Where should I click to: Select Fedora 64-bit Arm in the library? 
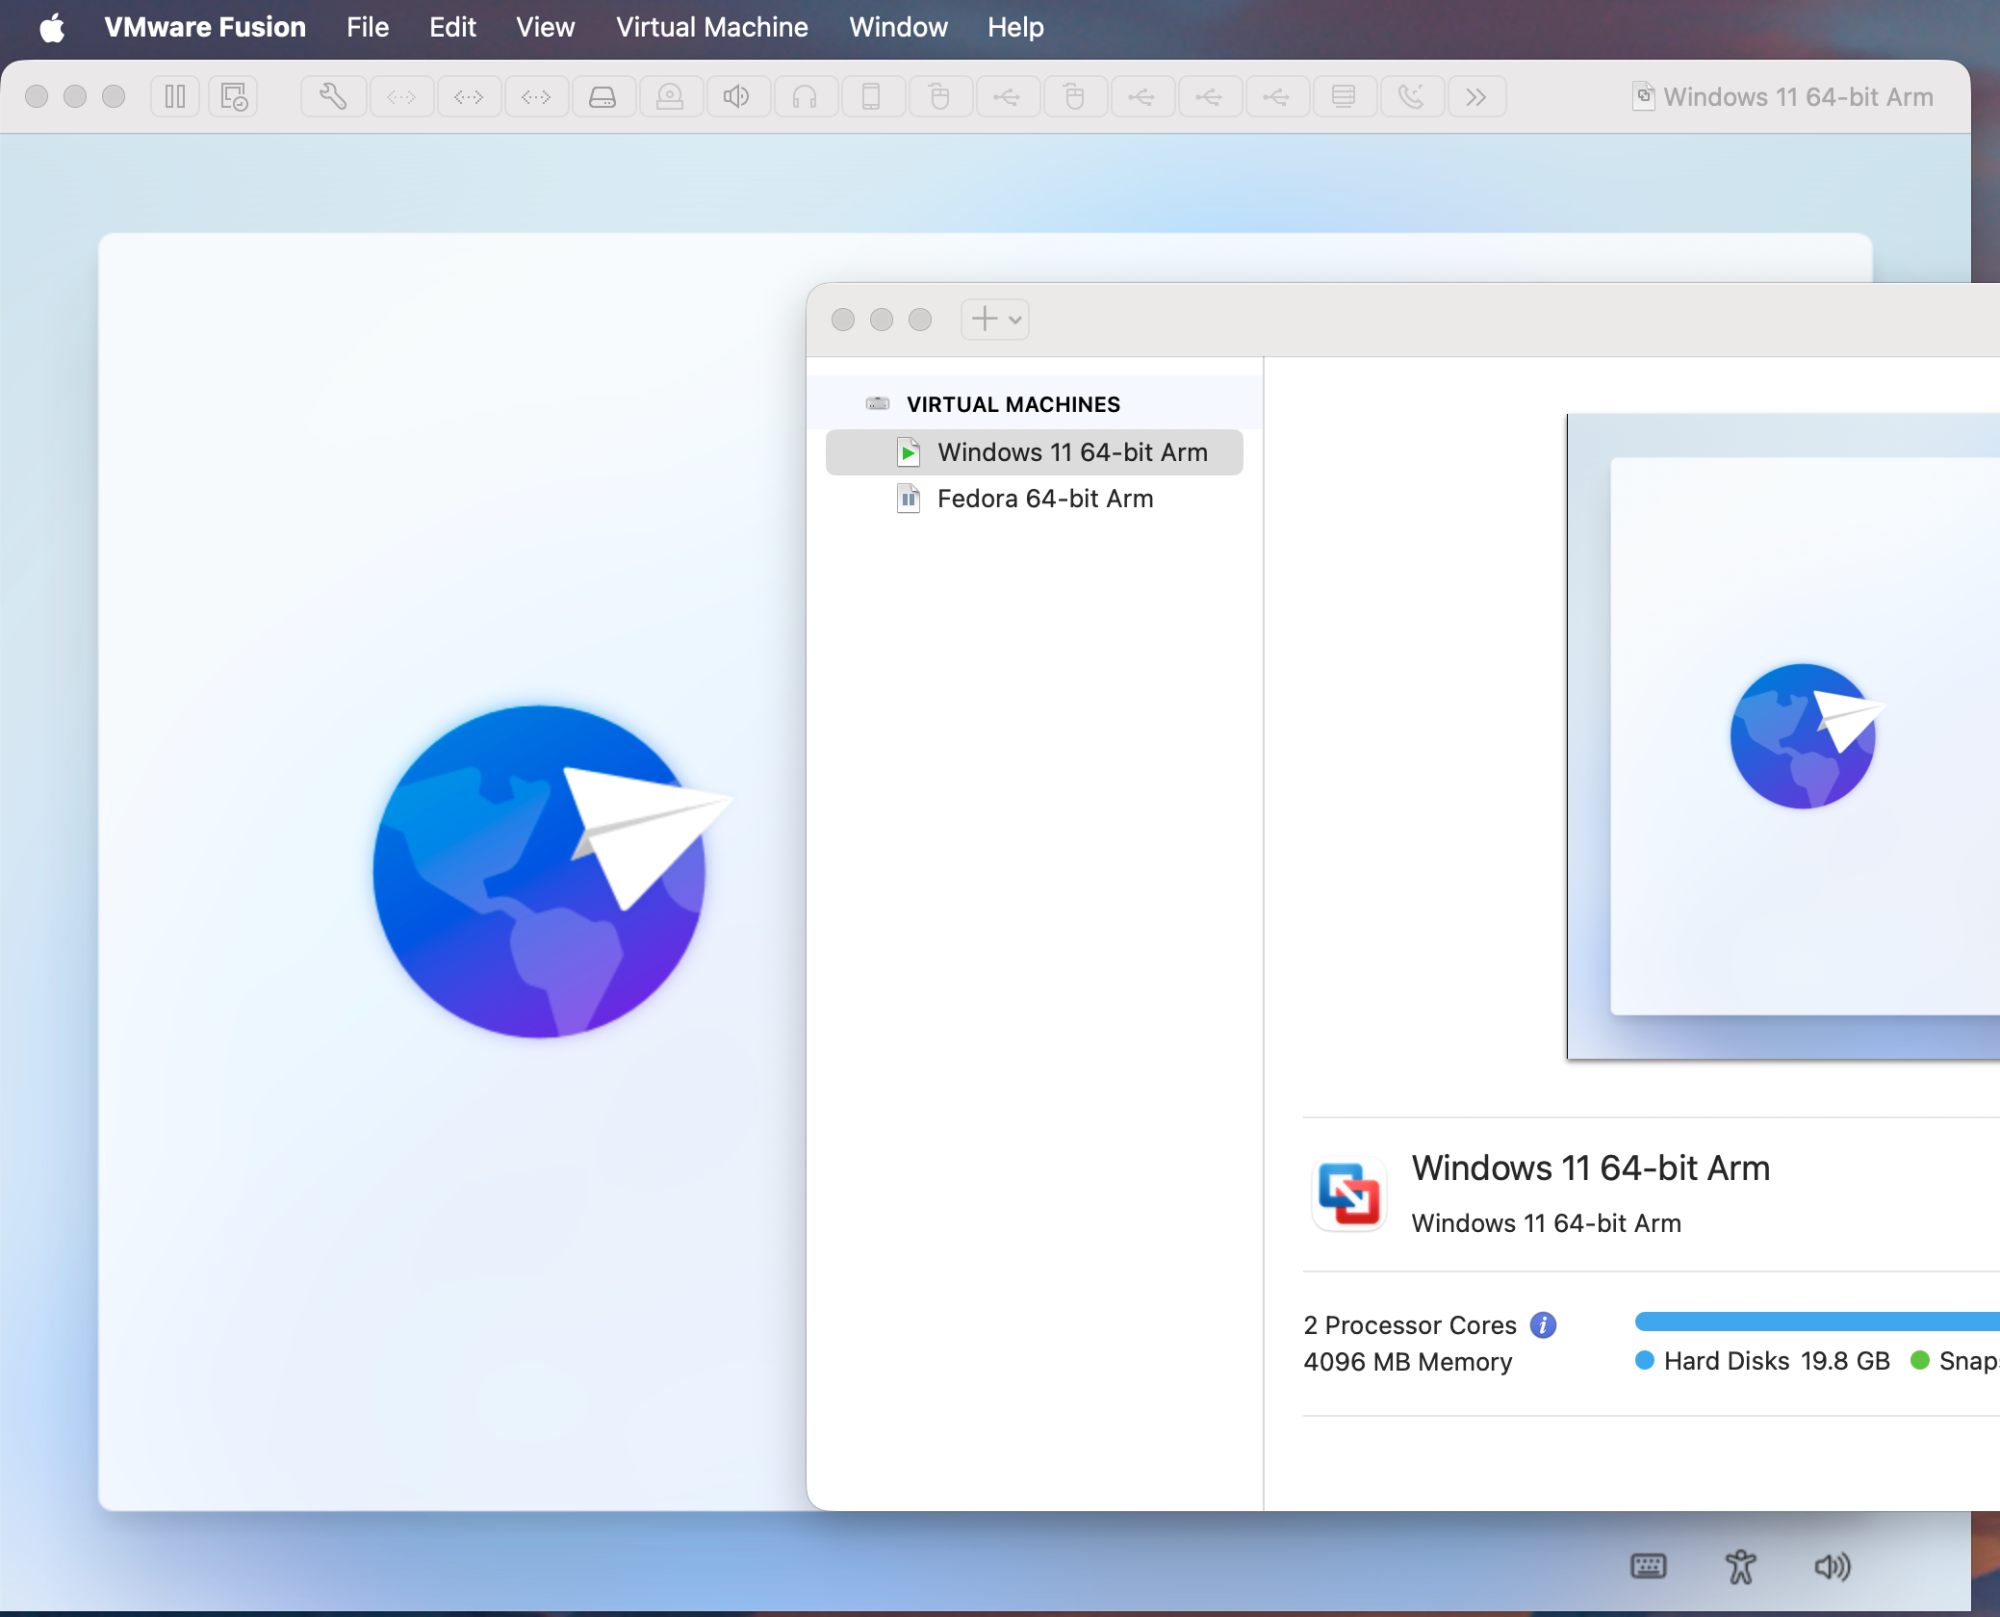(x=1045, y=498)
